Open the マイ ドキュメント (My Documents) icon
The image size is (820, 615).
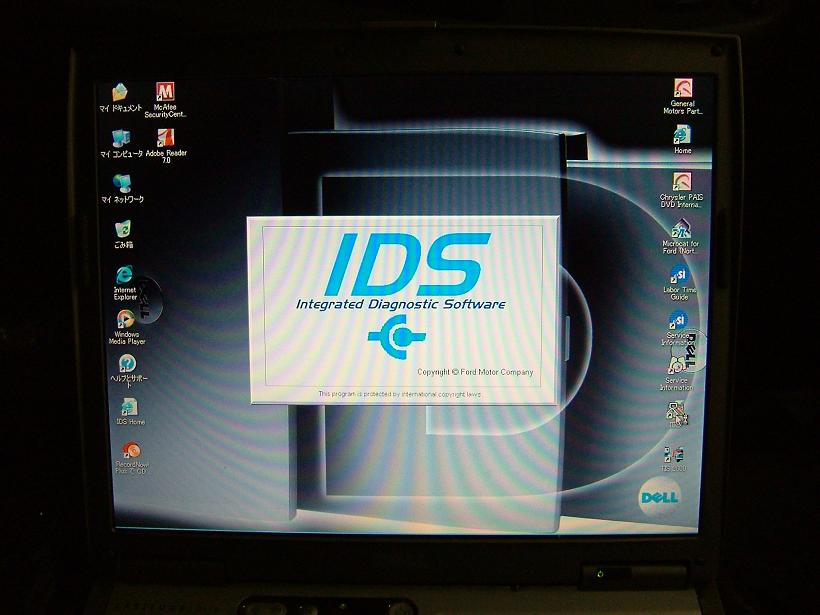click(x=120, y=97)
